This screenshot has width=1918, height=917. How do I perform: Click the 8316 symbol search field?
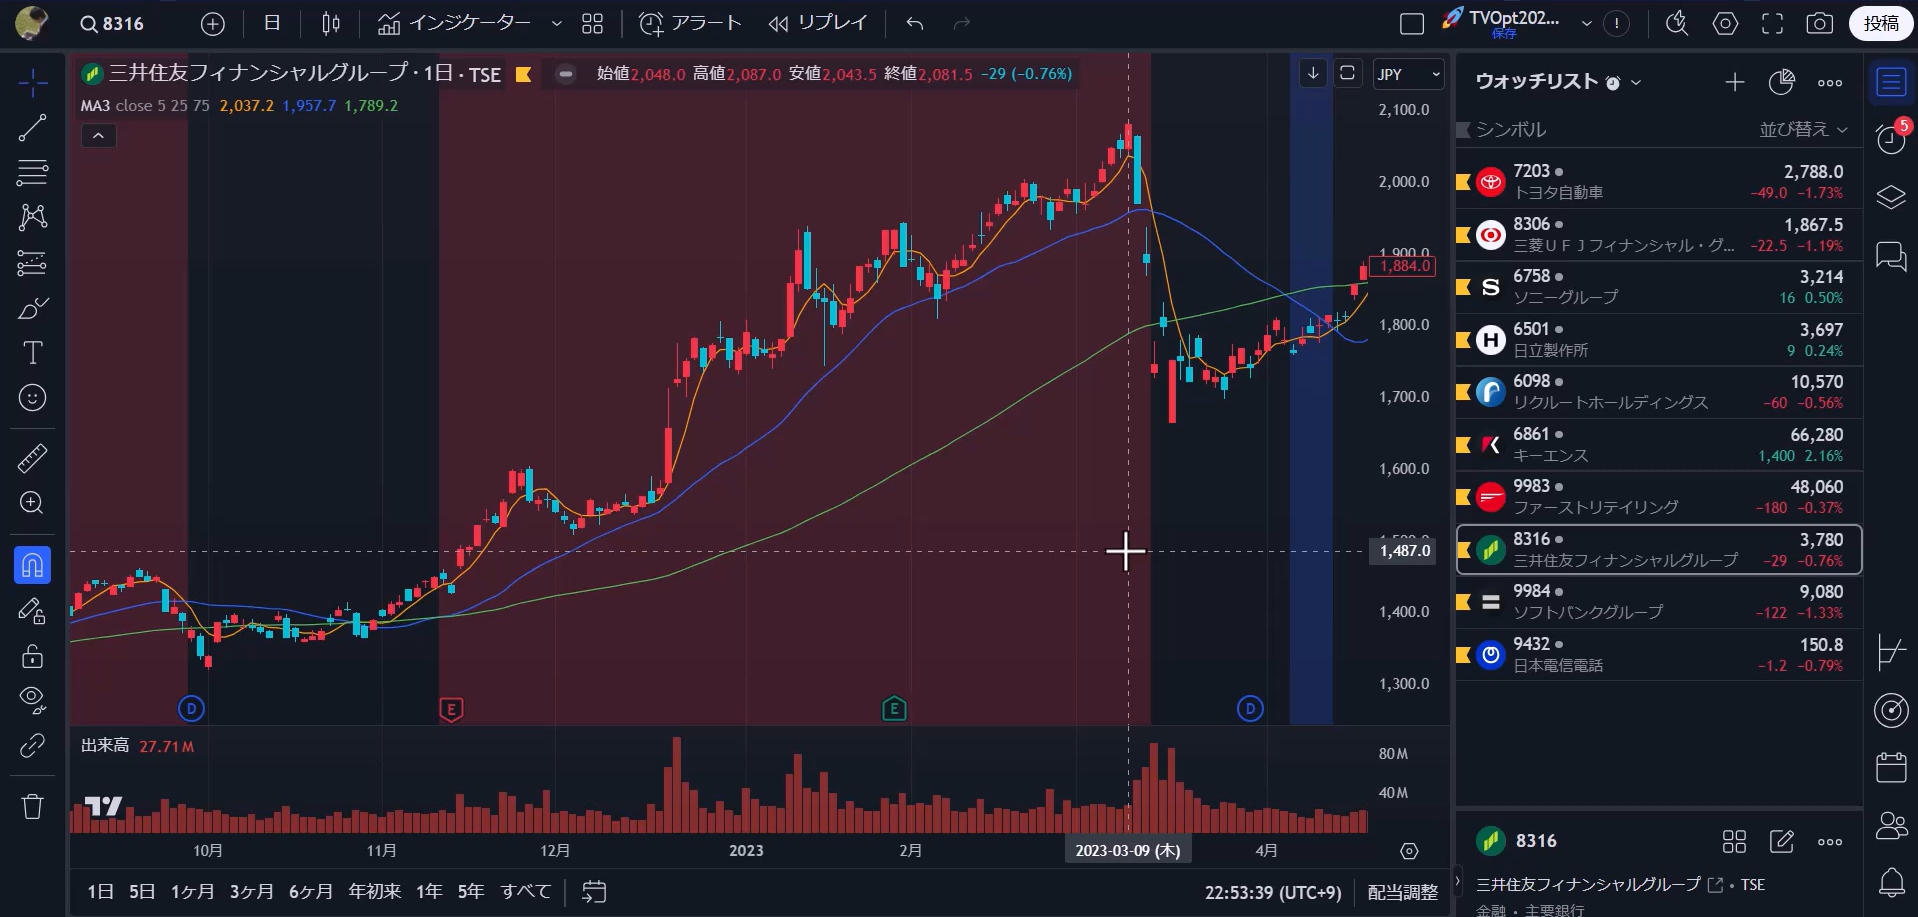point(112,23)
